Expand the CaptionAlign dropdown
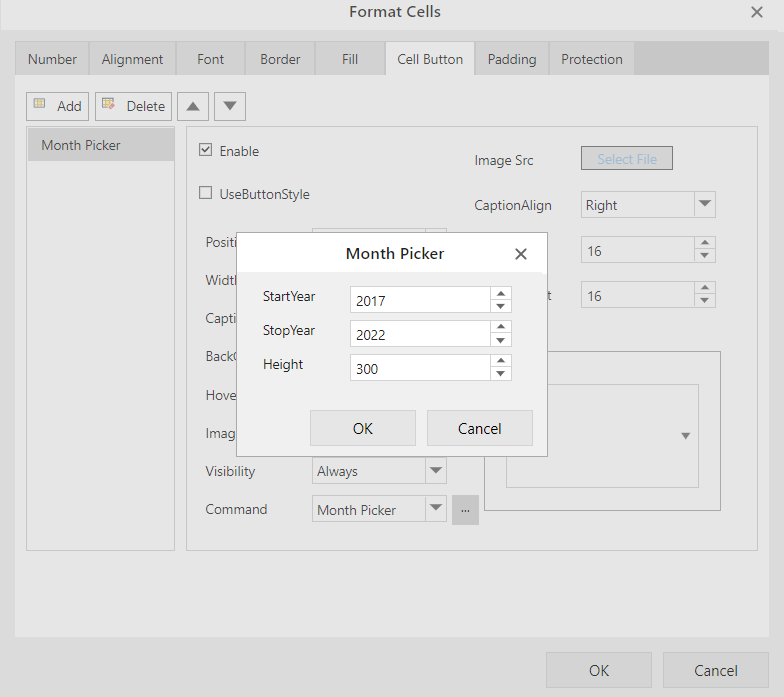 coord(704,205)
